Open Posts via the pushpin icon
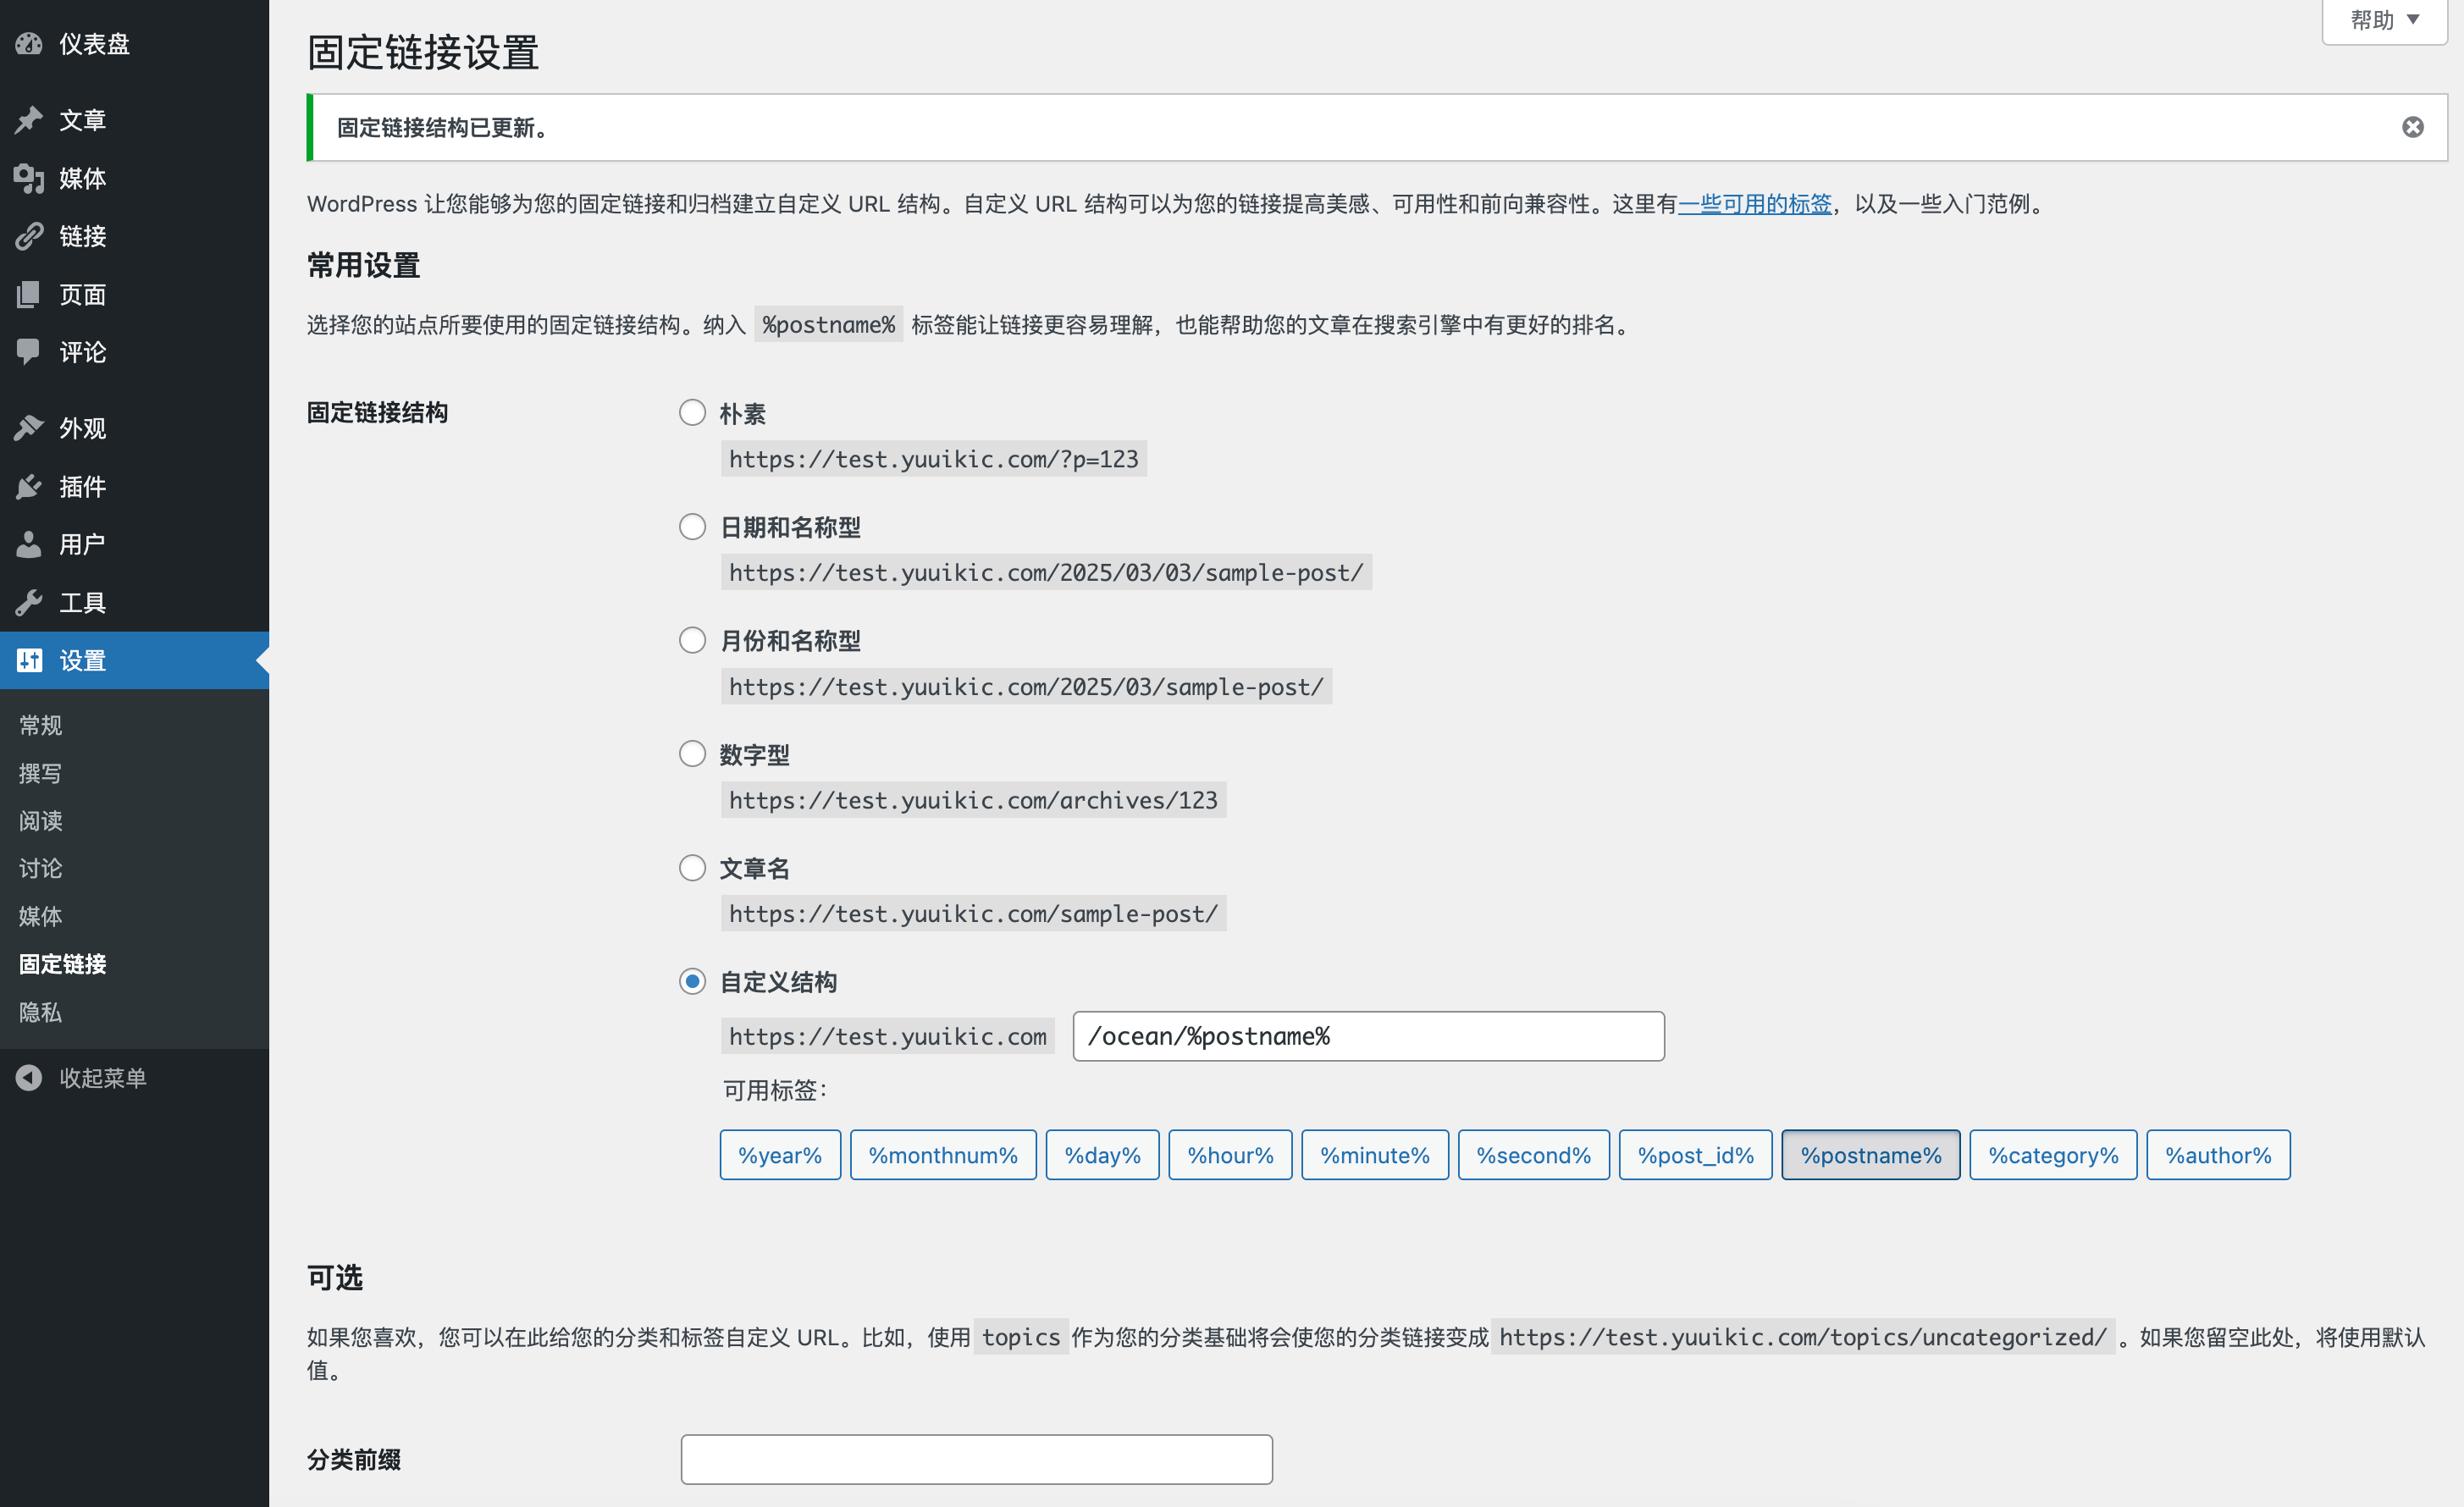Viewport: 2464px width, 1507px height. (29, 120)
